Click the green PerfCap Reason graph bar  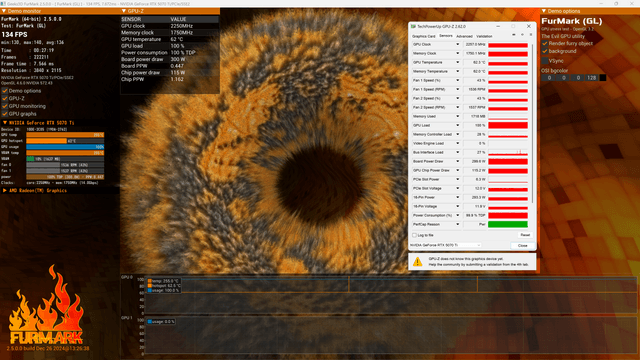pos(508,224)
